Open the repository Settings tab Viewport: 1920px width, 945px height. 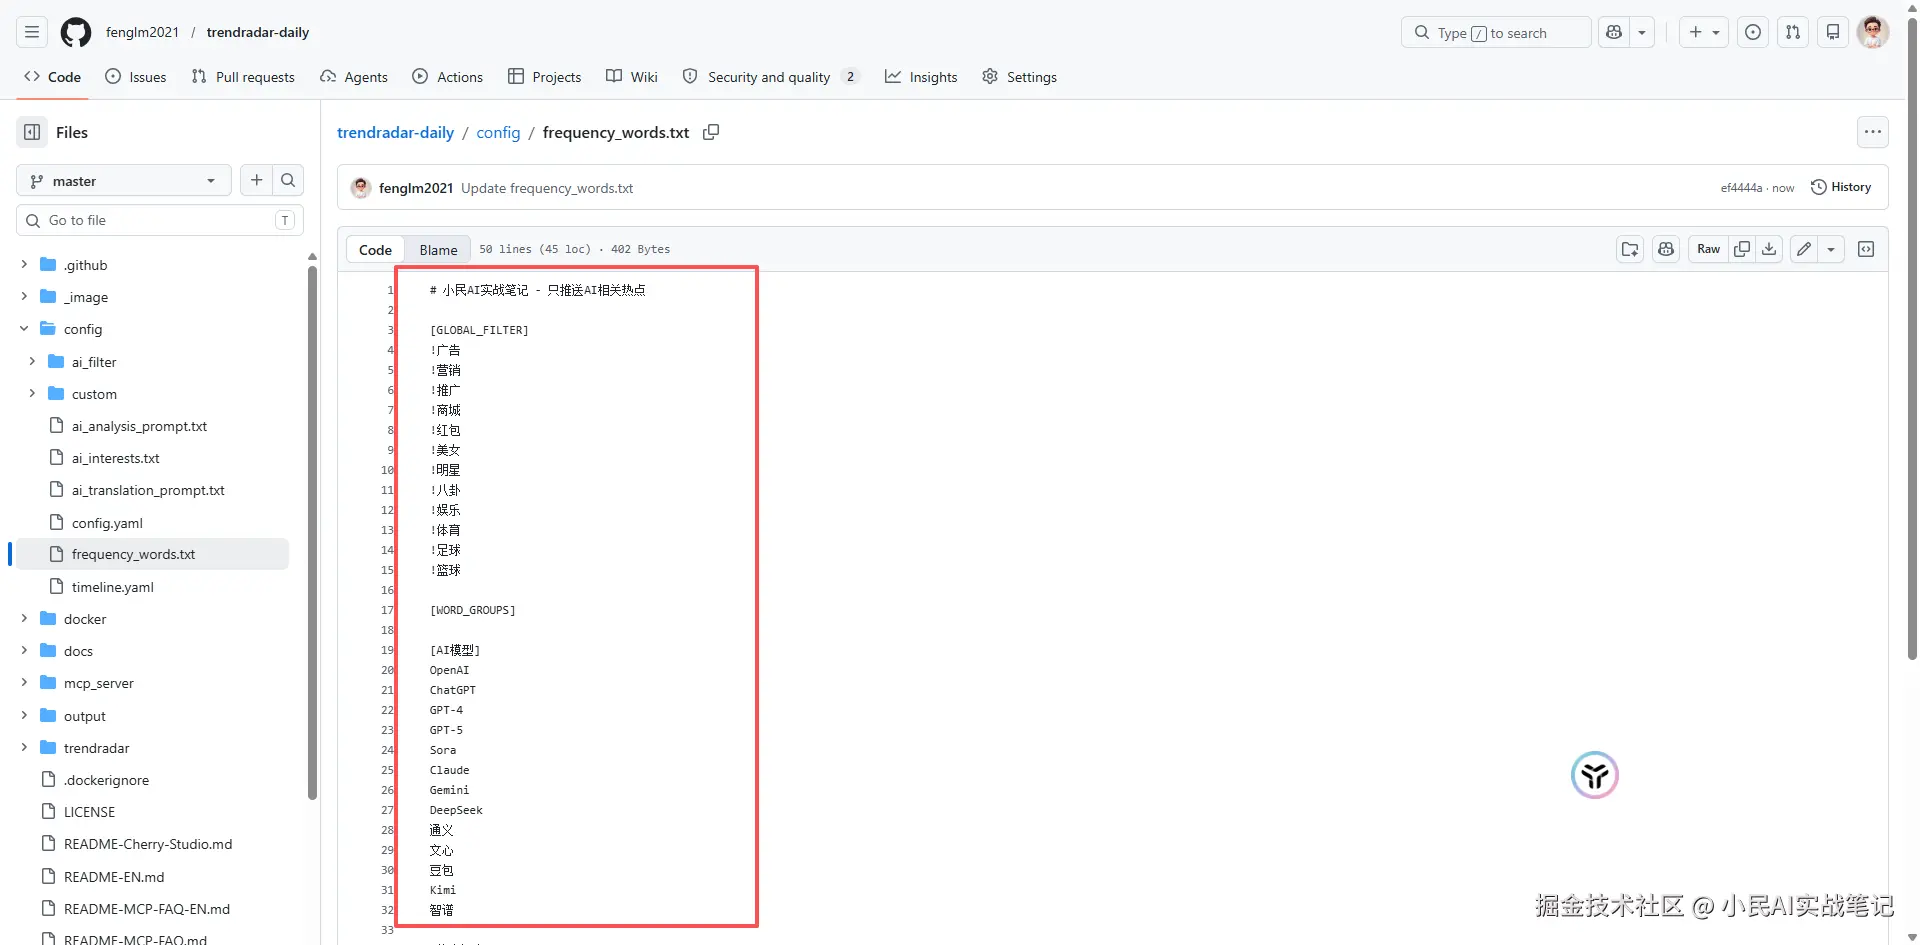point(1019,77)
